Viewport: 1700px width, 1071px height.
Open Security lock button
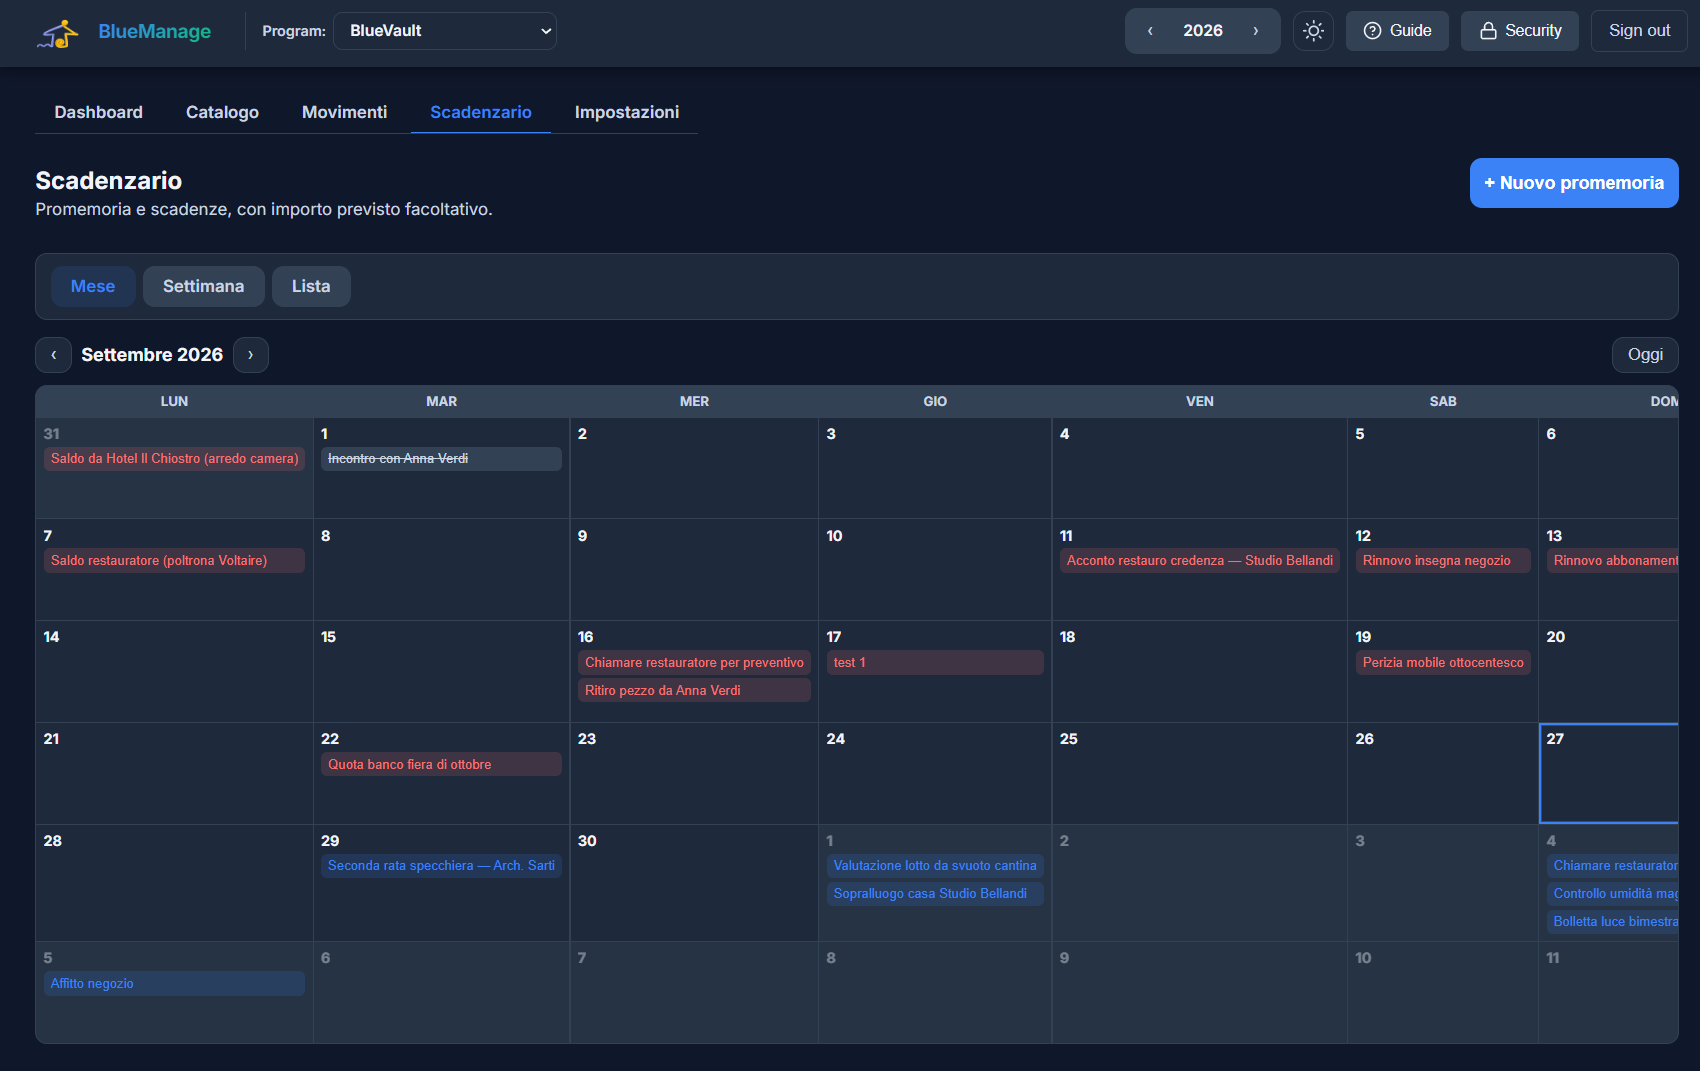click(1519, 31)
